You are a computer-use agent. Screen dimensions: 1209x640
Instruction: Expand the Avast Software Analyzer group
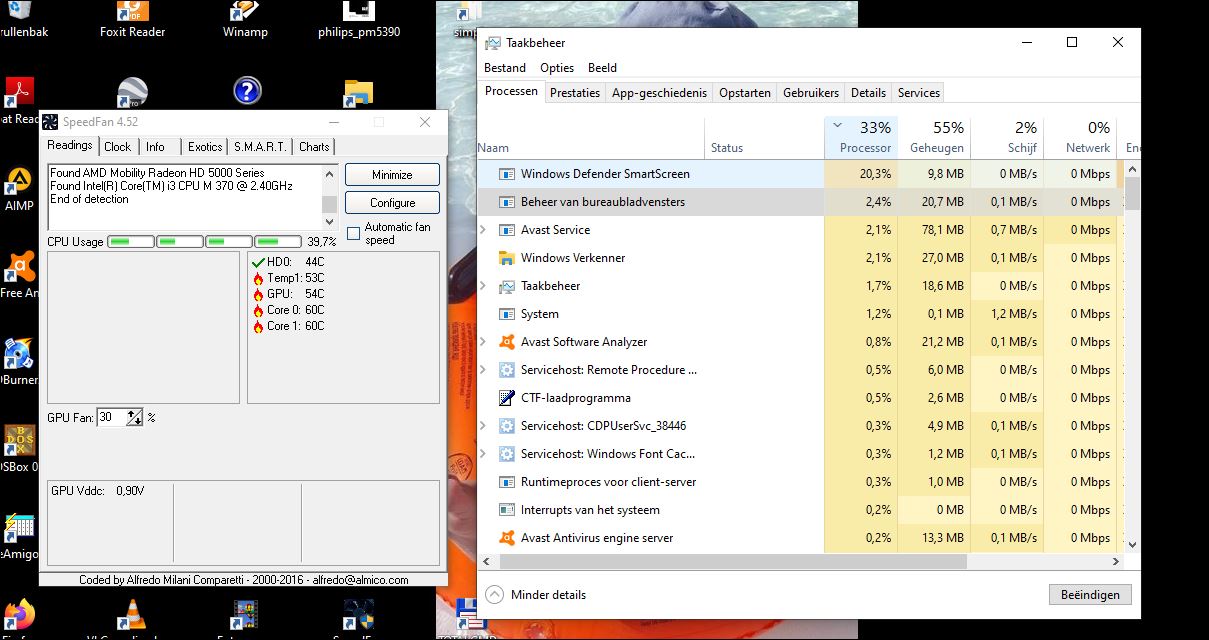(x=485, y=342)
